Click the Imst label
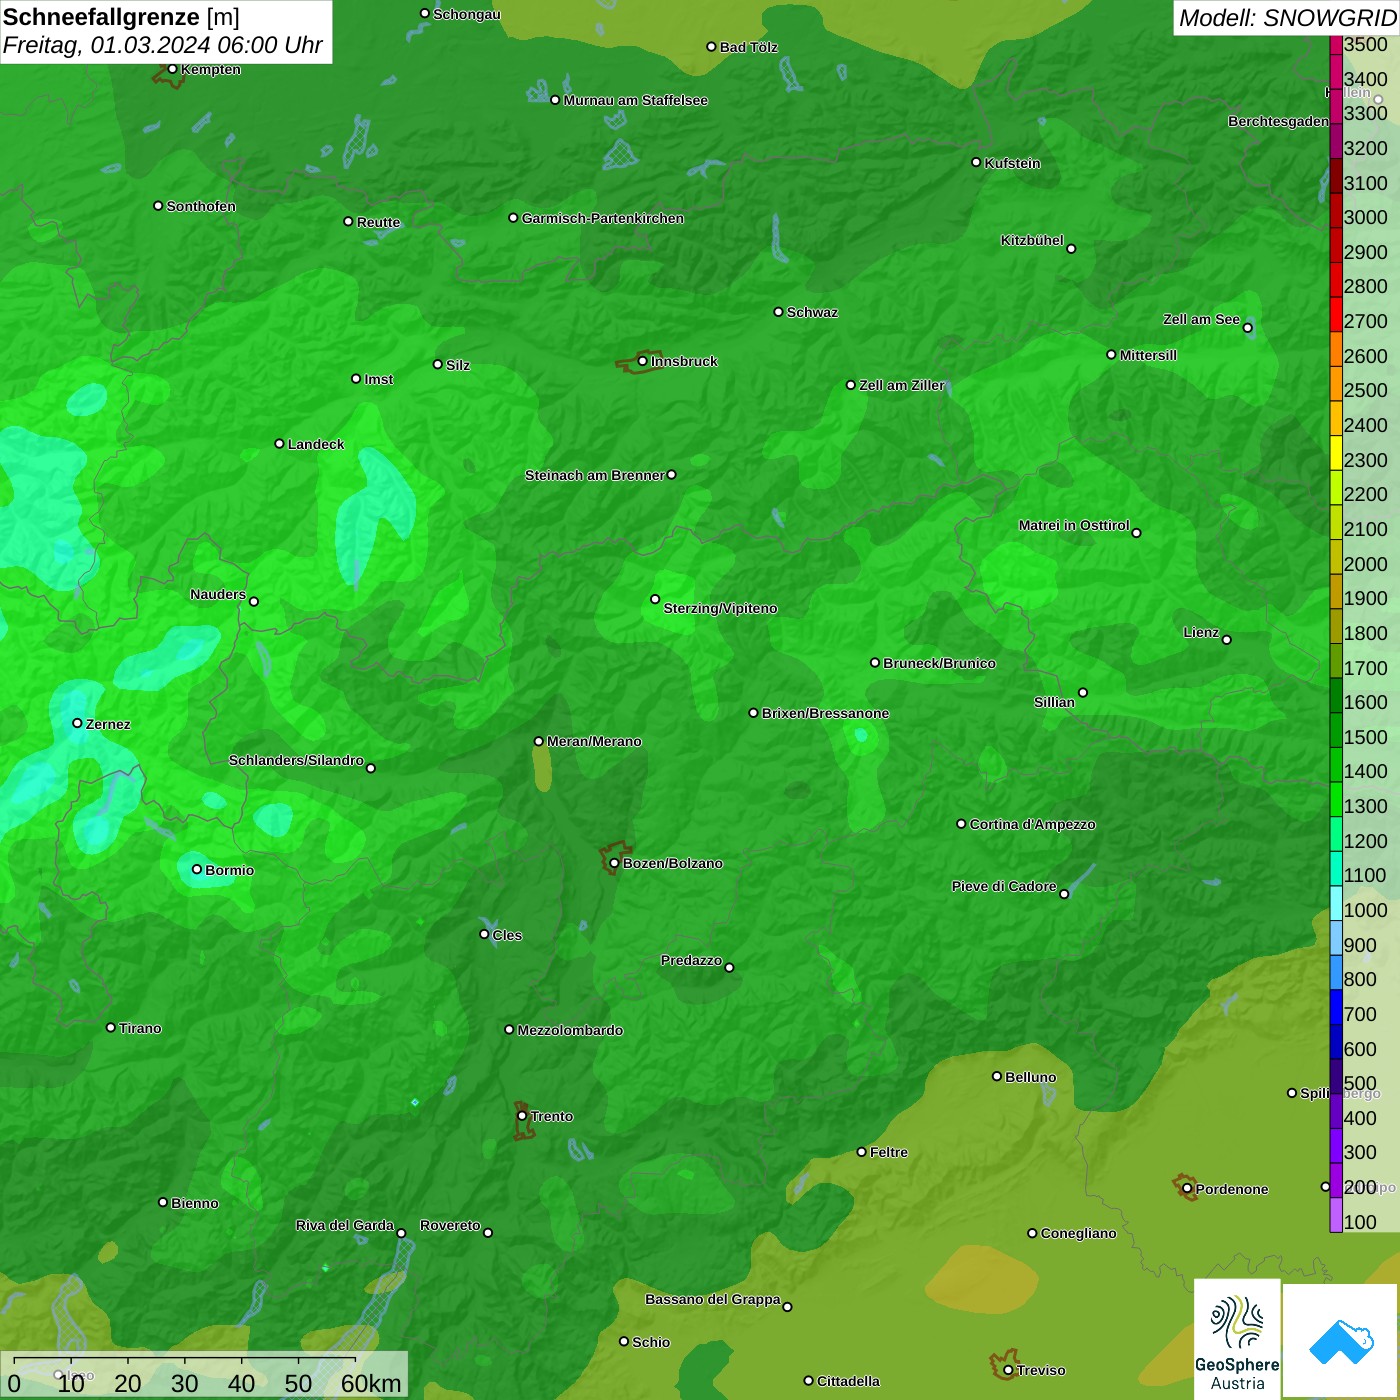The height and width of the screenshot is (1400, 1400). click(x=378, y=379)
